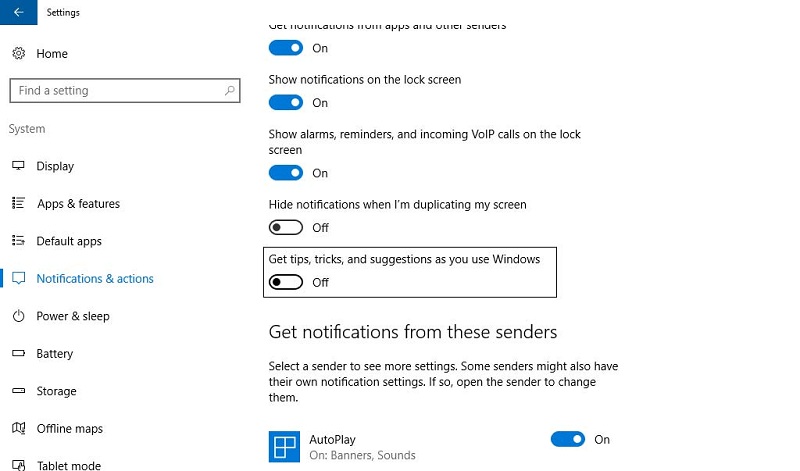This screenshot has height=471, width=800.
Task: Toggle alarms, reminders, and VoIP calls switch
Action: point(286,173)
